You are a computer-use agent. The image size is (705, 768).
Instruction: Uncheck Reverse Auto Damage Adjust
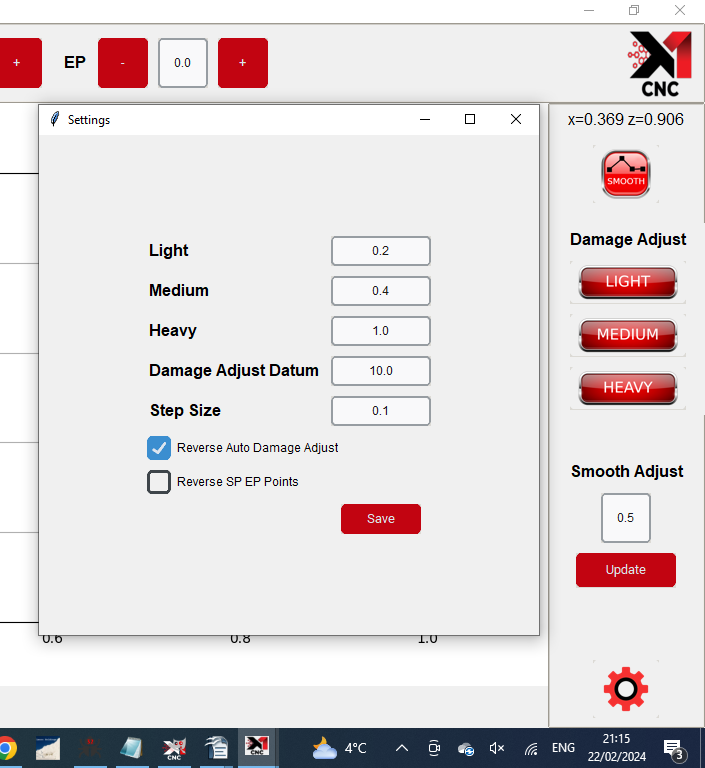click(x=159, y=448)
